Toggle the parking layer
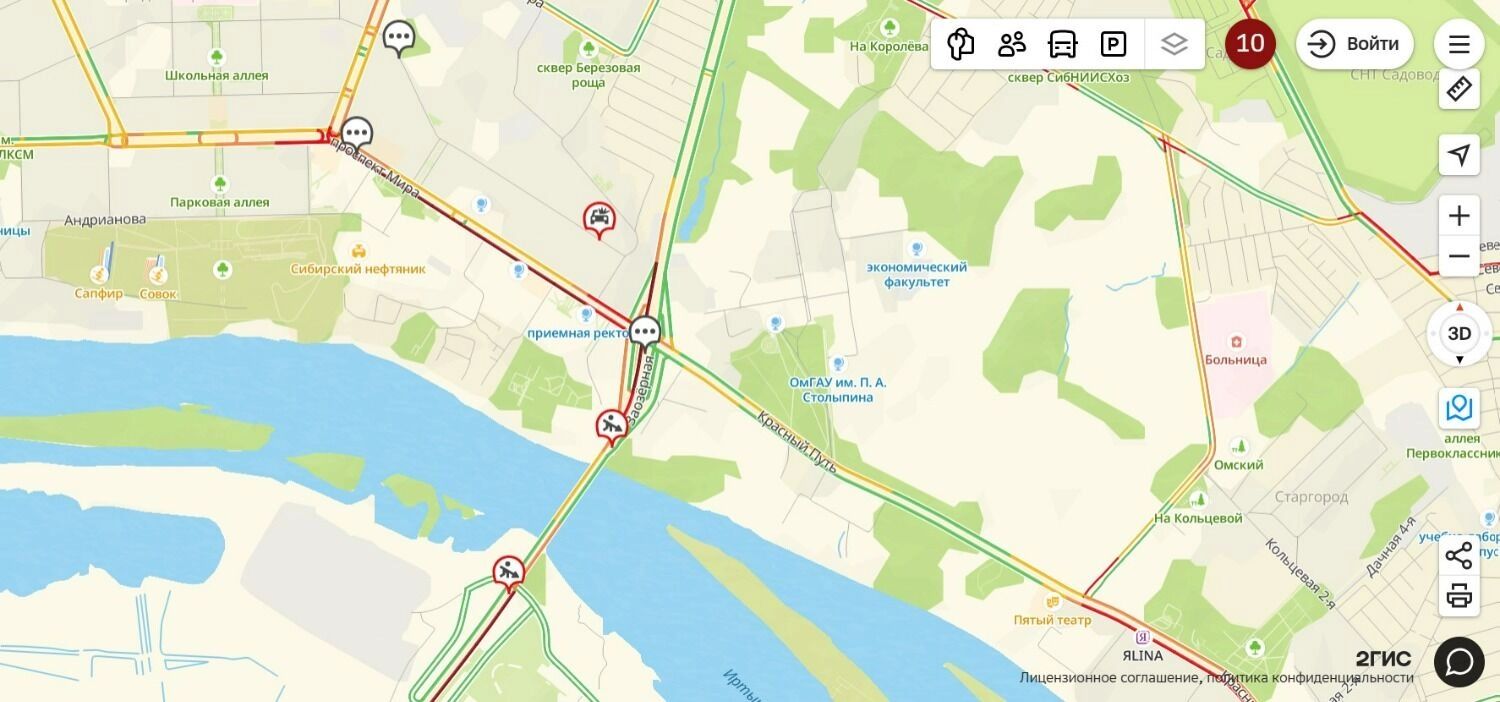This screenshot has width=1500, height=702. [x=1113, y=44]
